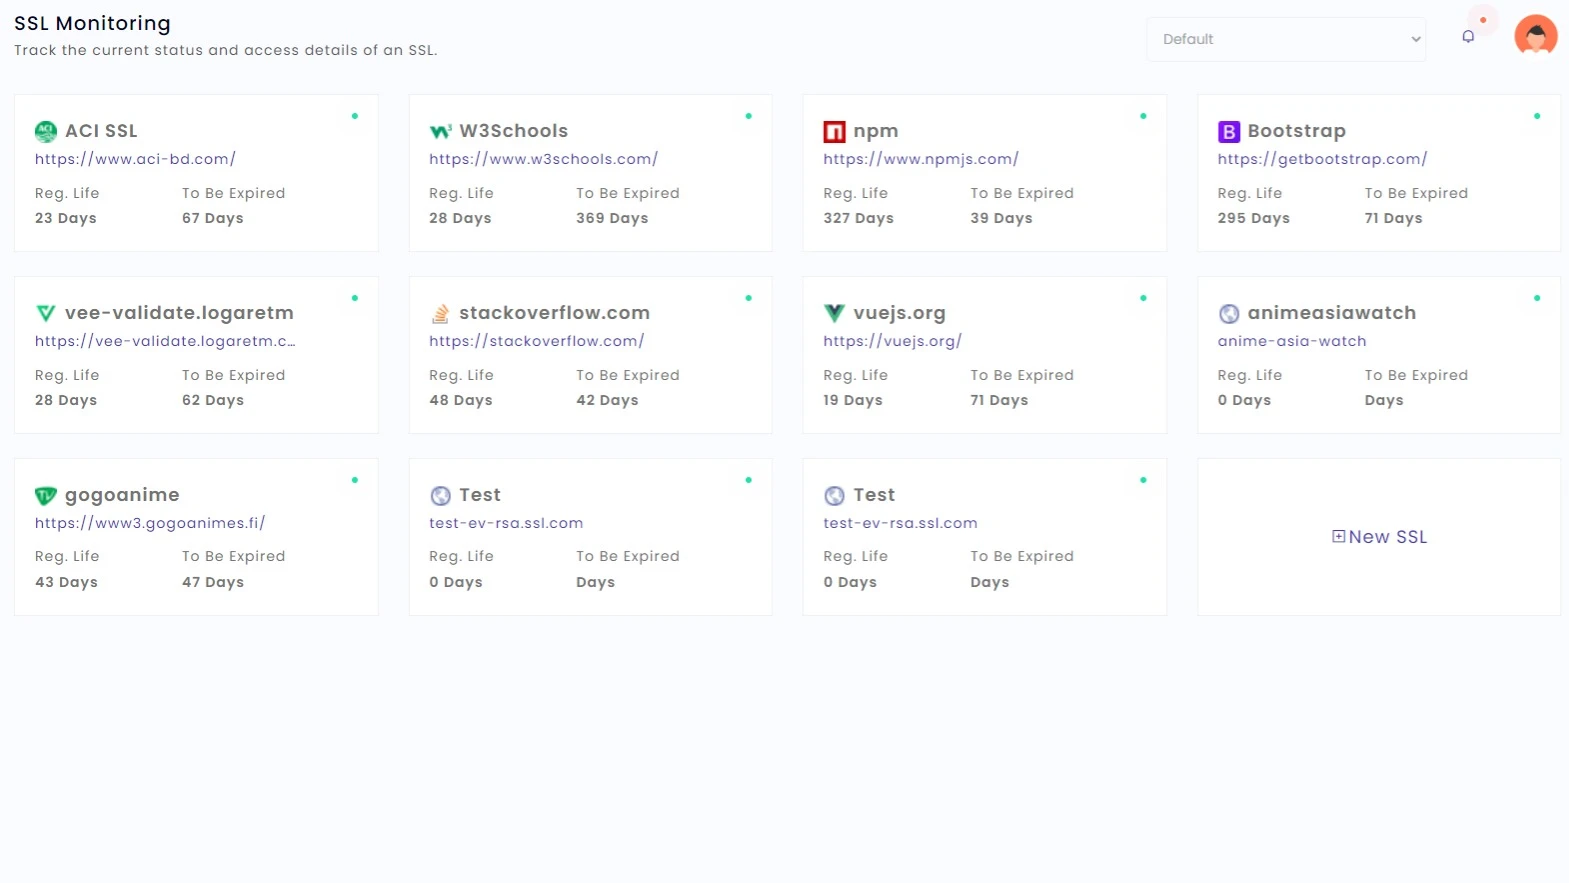Click the 369 Days expiry value
Viewport: 1569px width, 883px height.
pyautogui.click(x=612, y=218)
